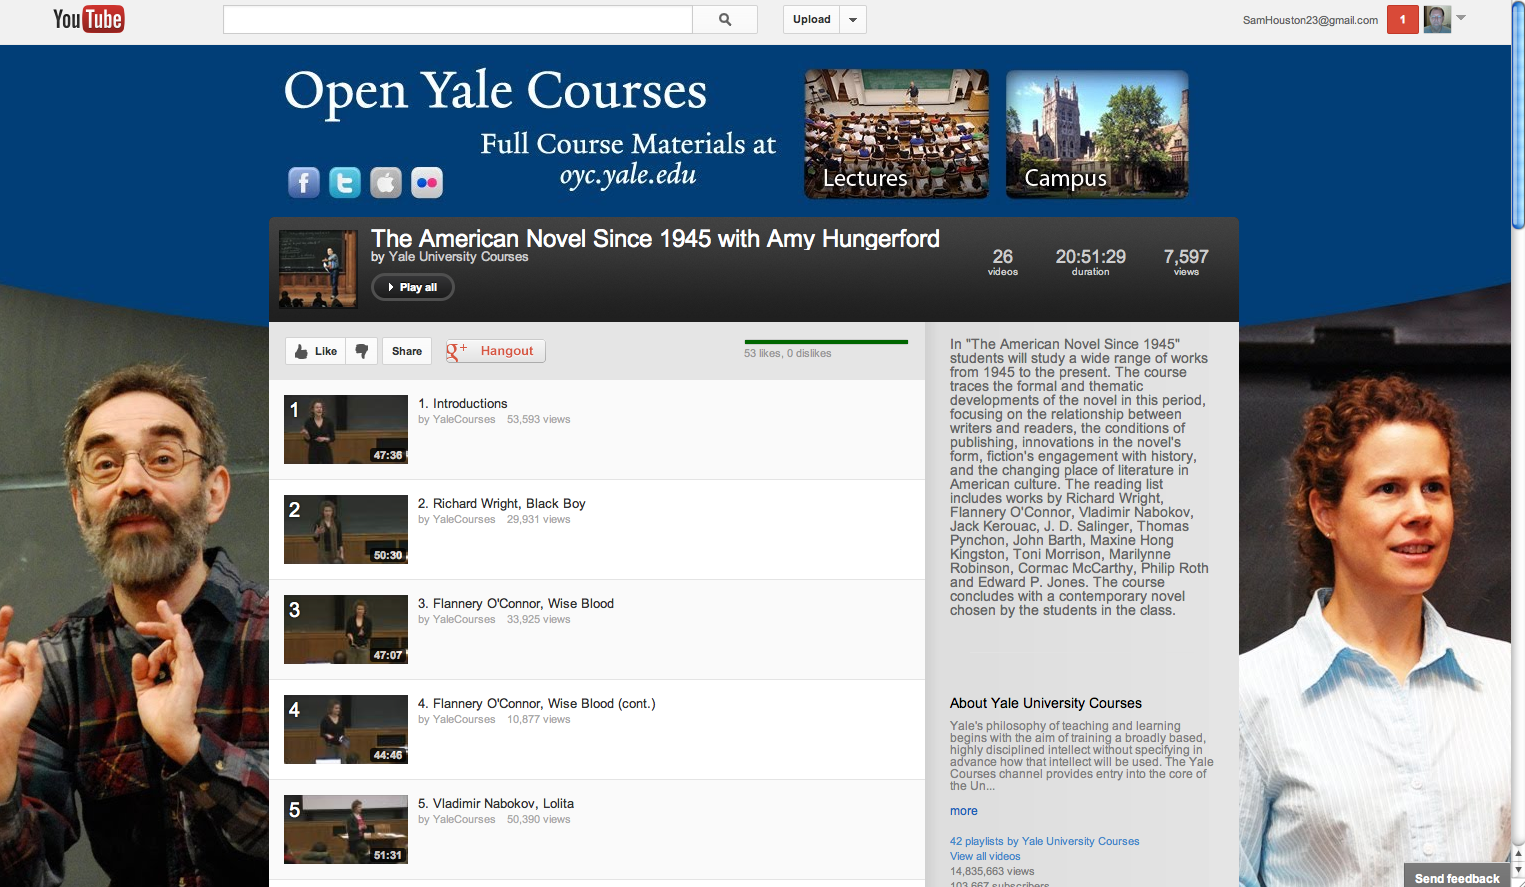Dislike the playlist with the thumbs-down

coord(361,351)
